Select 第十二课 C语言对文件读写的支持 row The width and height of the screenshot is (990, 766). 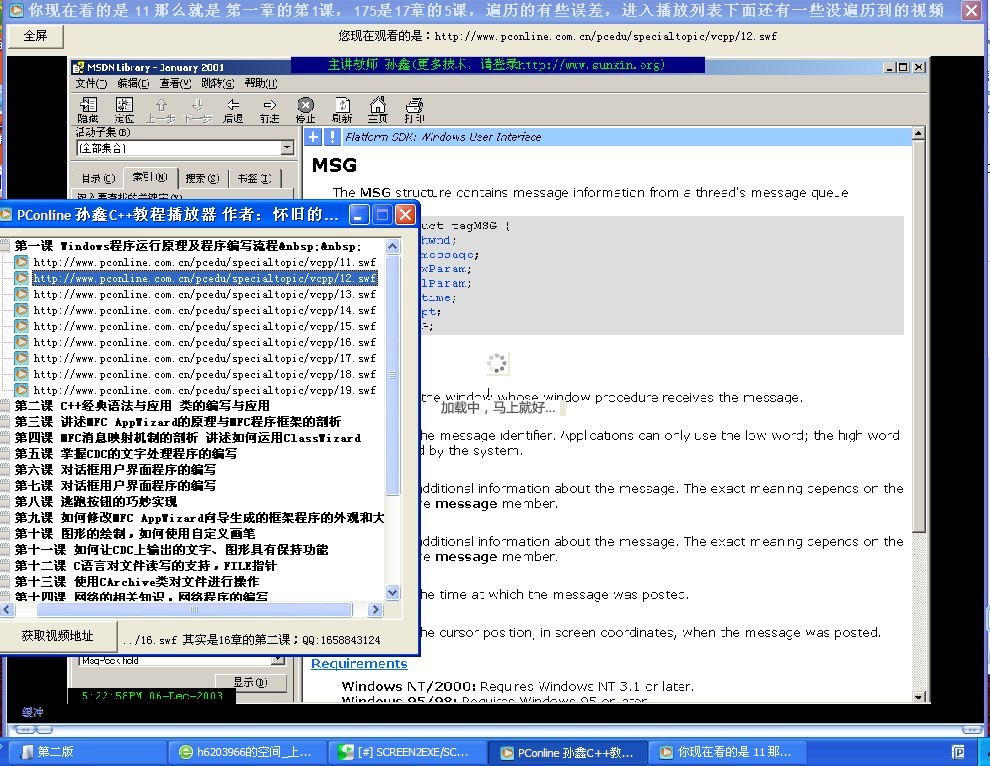[x=145, y=566]
